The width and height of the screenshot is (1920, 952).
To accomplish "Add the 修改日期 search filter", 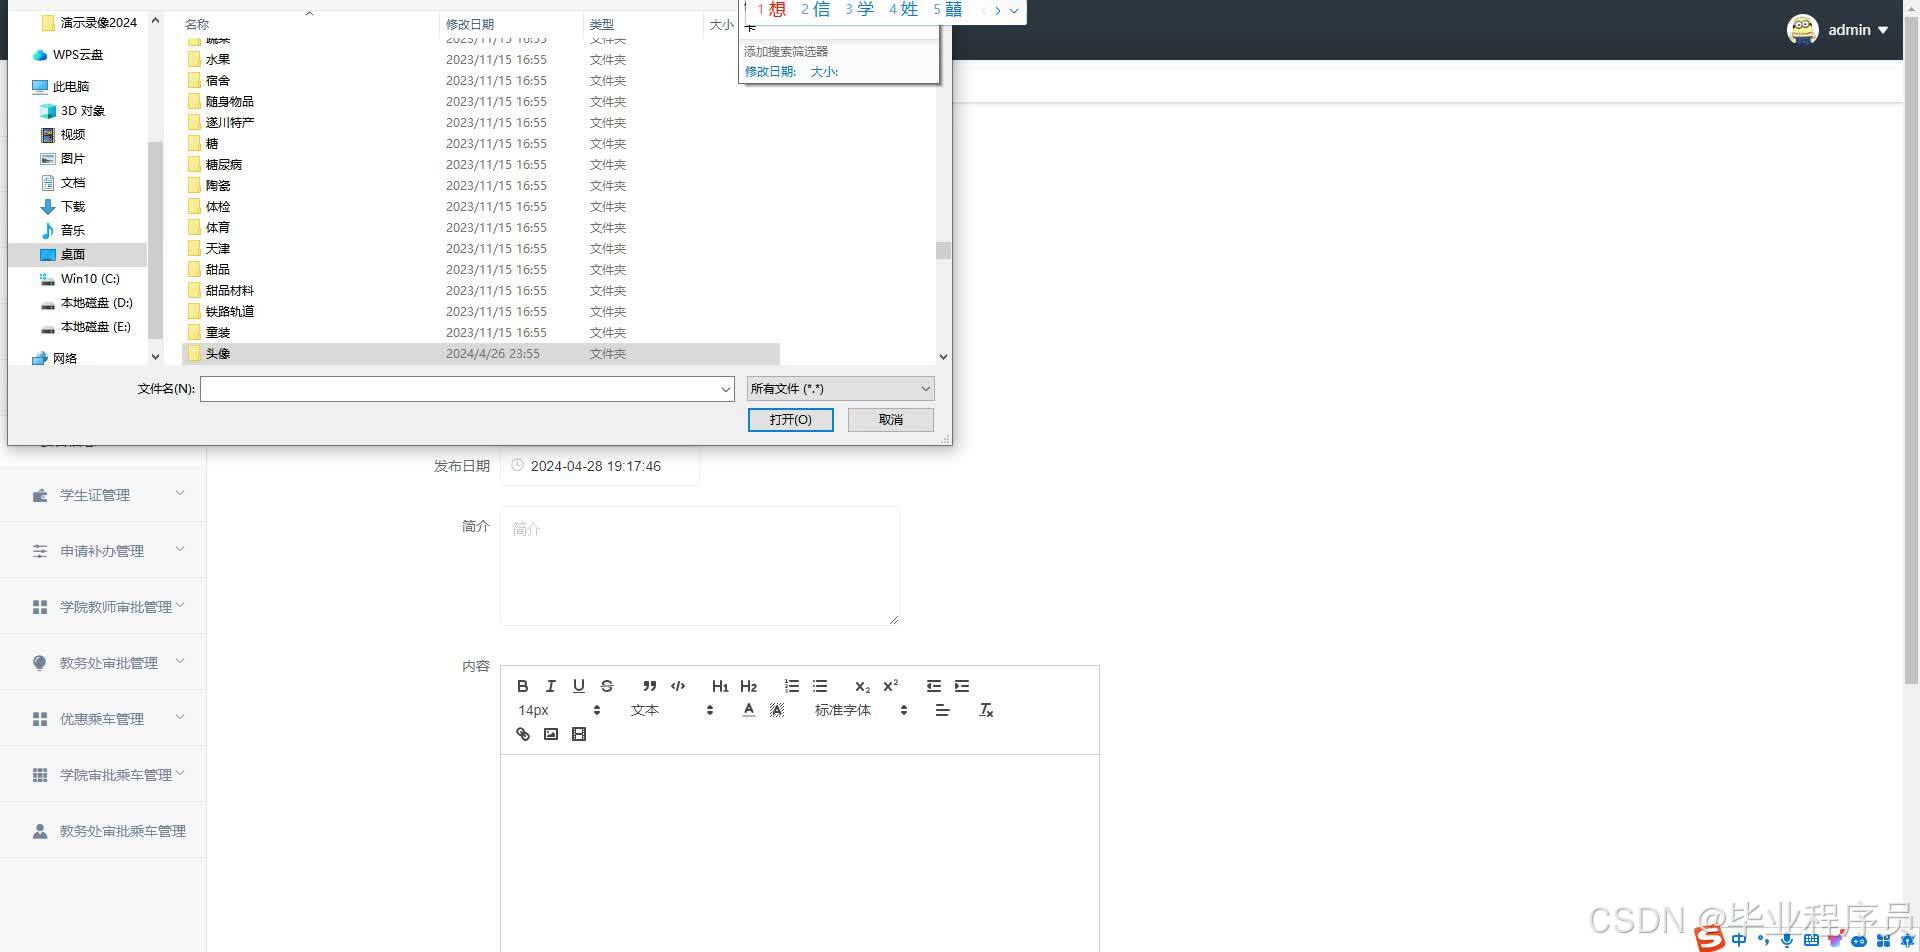I will click(x=770, y=72).
